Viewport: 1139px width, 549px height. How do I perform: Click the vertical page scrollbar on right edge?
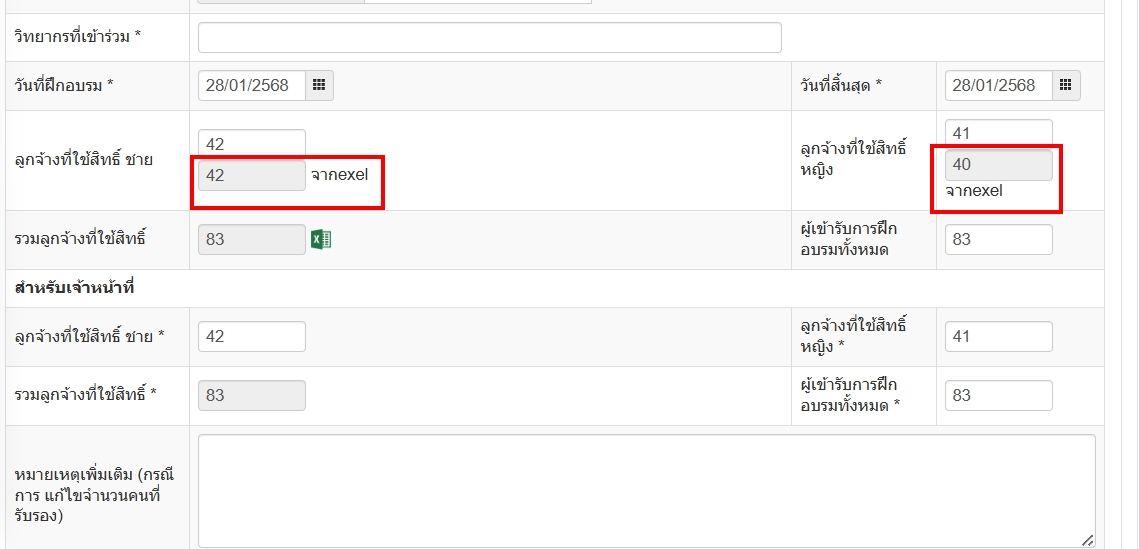1130,274
